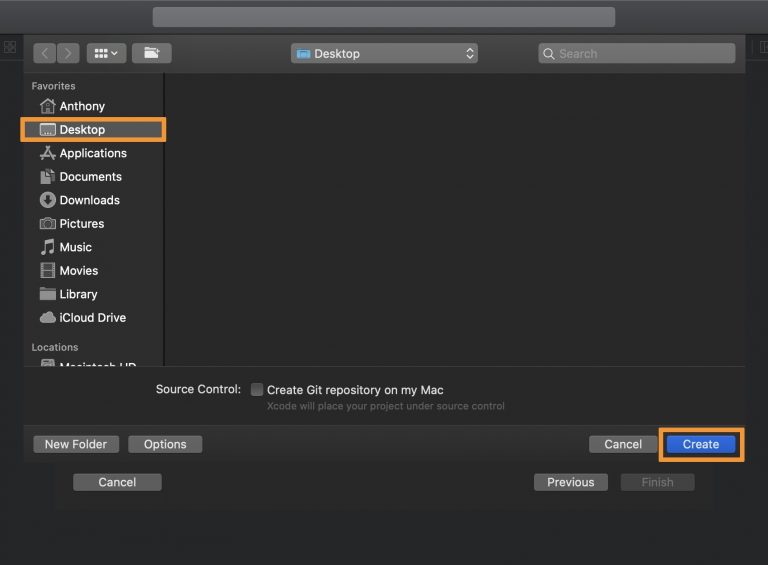Click the Library folder icon
Viewport: 768px width, 565px height.
click(x=48, y=294)
